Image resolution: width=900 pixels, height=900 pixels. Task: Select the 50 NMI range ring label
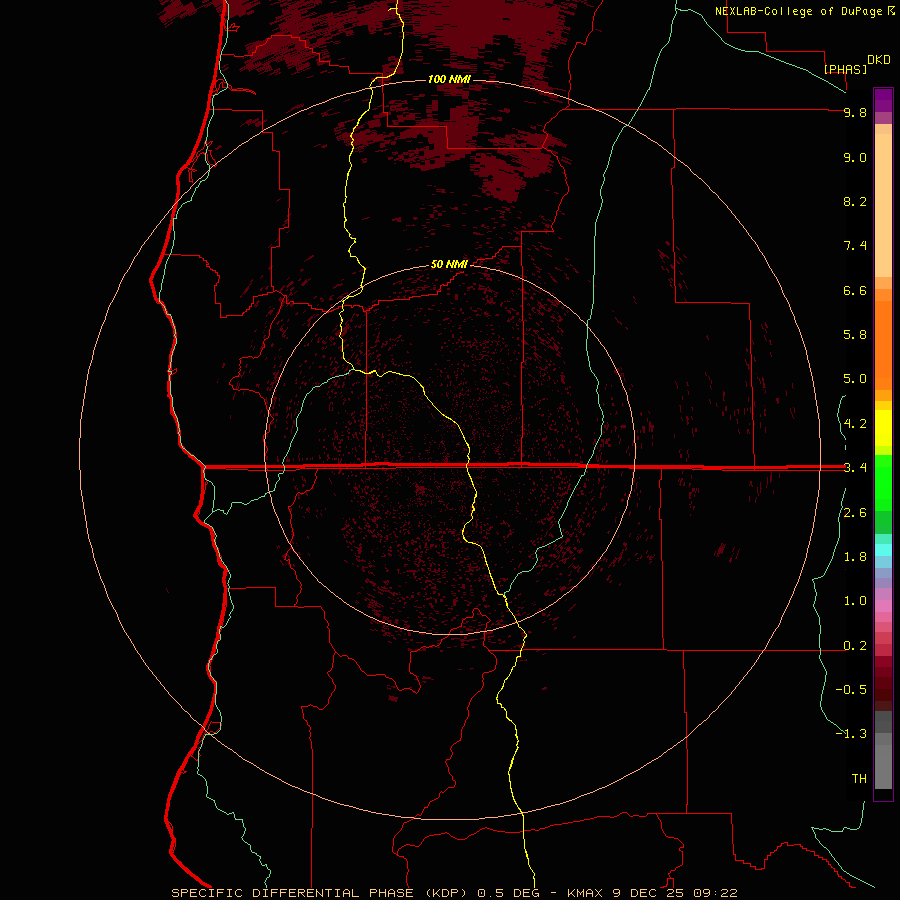[x=449, y=264]
